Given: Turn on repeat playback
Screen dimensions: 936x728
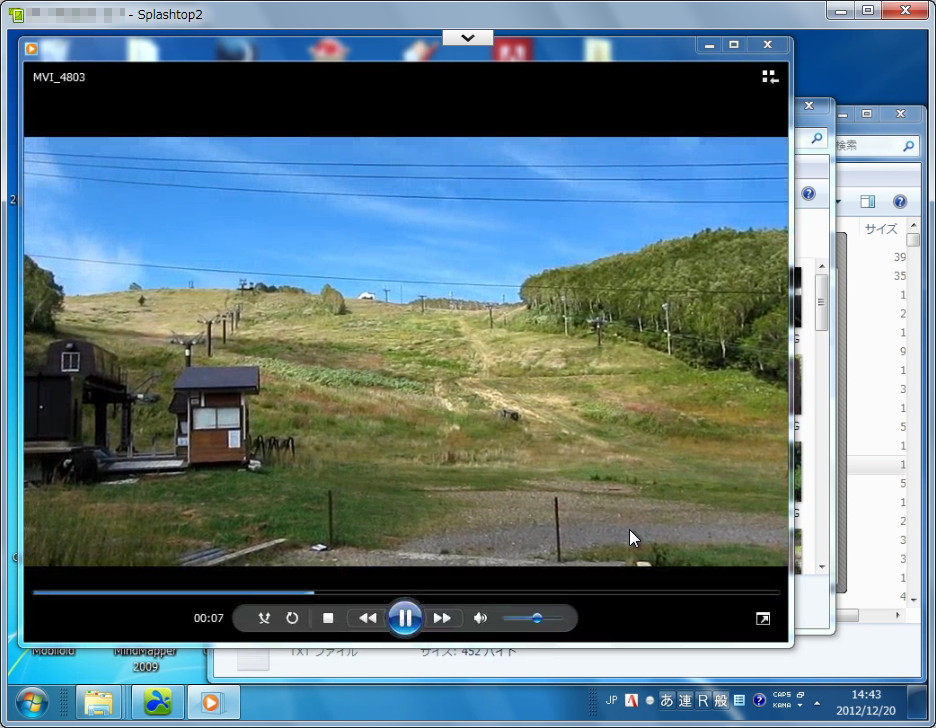Looking at the screenshot, I should [292, 618].
